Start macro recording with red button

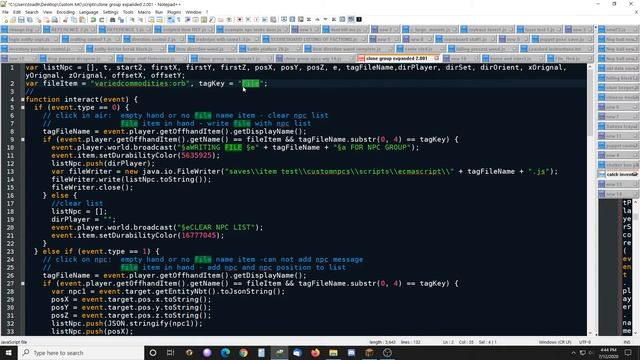tap(240, 20)
